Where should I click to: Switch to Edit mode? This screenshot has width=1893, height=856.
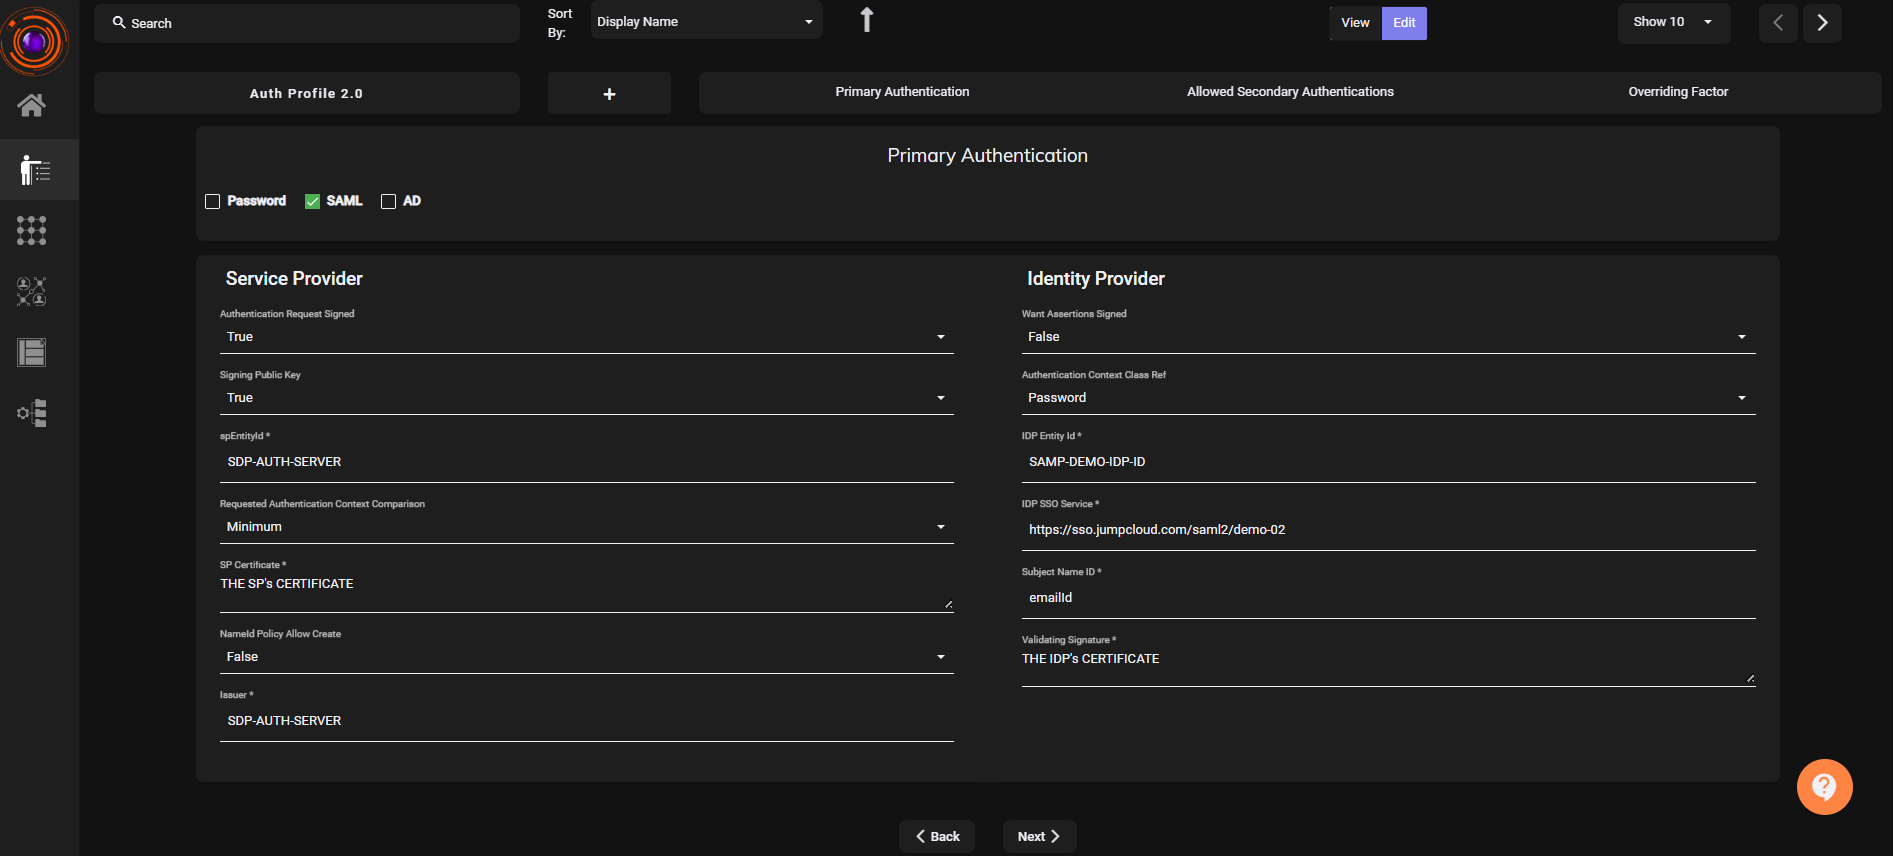[x=1404, y=23]
